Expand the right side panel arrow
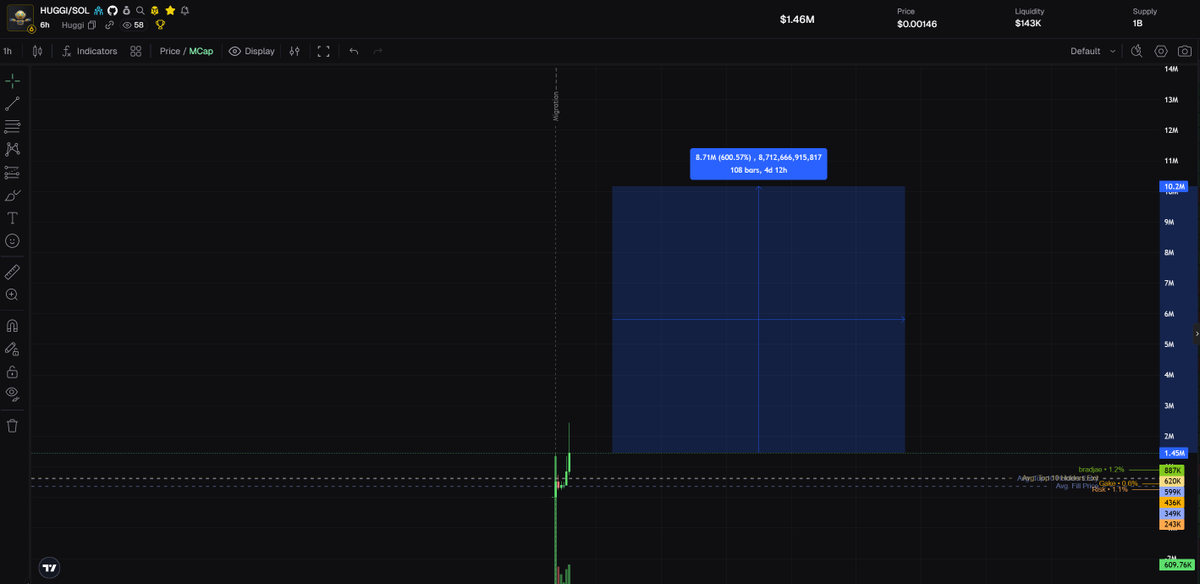The height and width of the screenshot is (584, 1200). pyautogui.click(x=1196, y=333)
